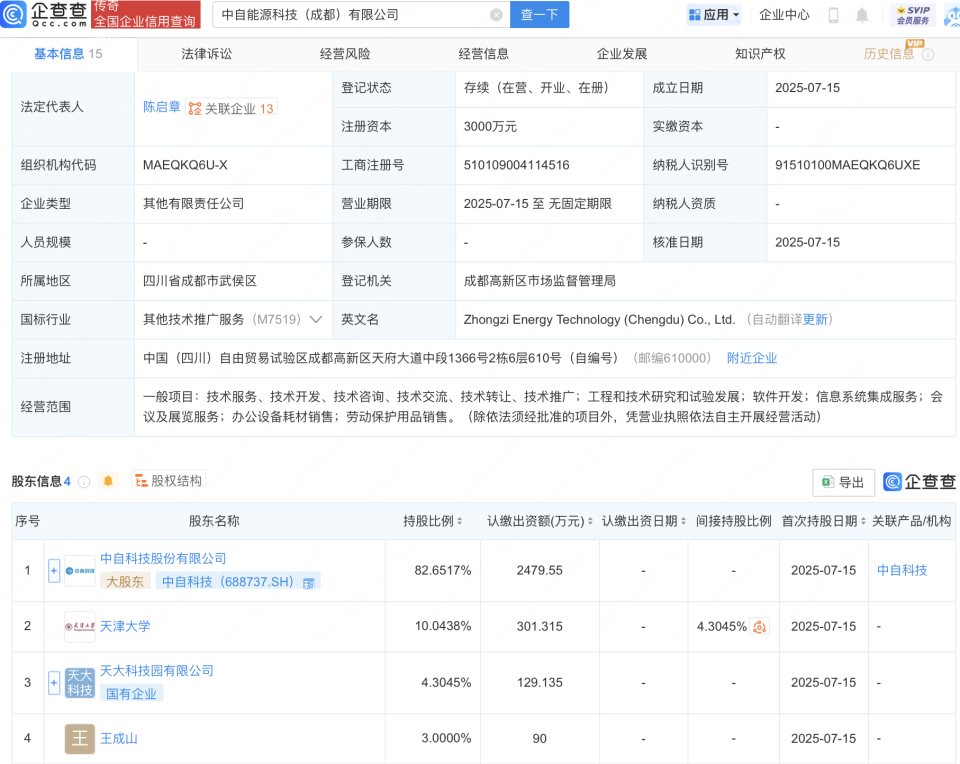The height and width of the screenshot is (764, 960).
Task: Switch to 经营信息 tab
Action: 483,54
